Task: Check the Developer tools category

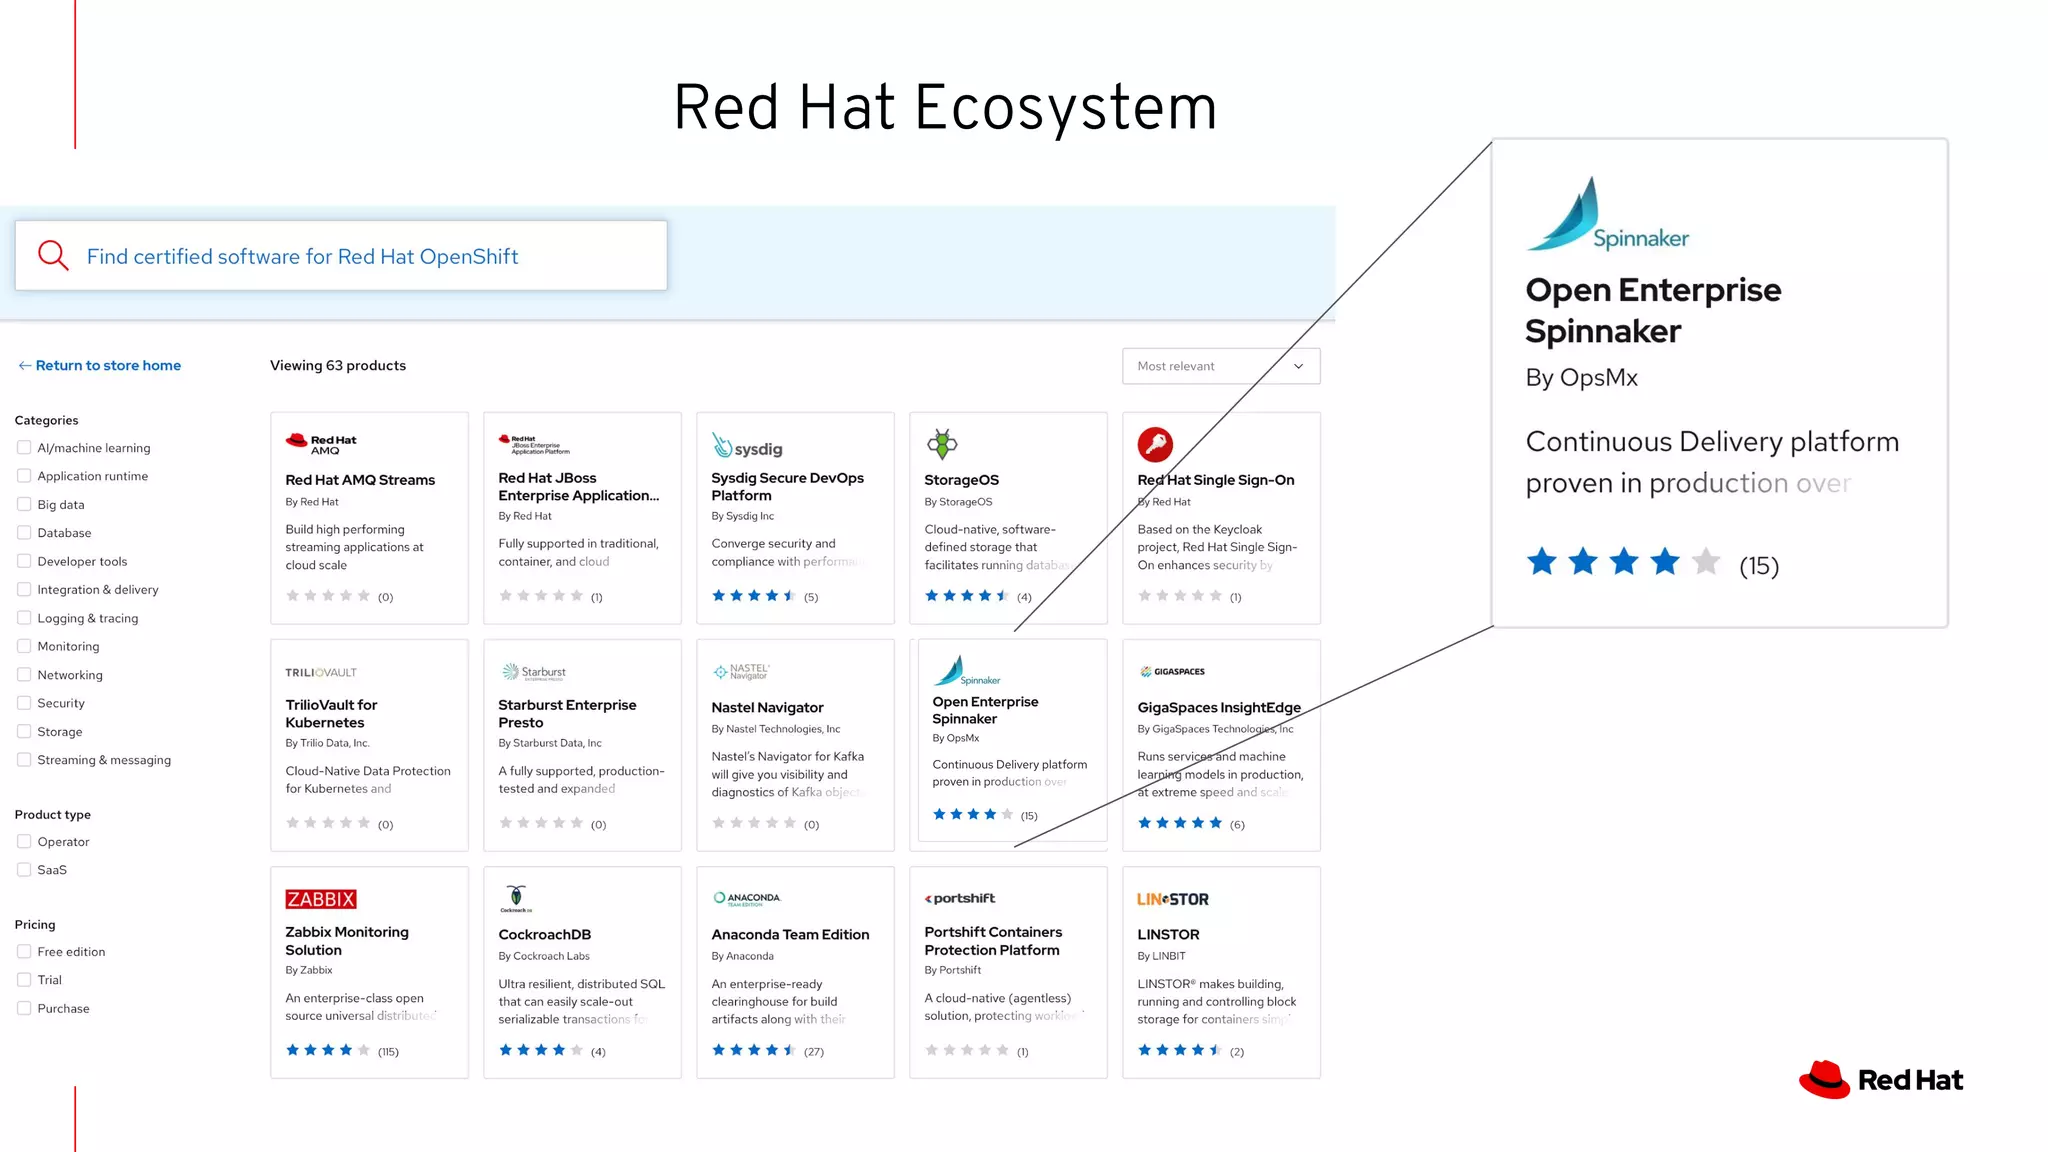Action: [x=24, y=561]
